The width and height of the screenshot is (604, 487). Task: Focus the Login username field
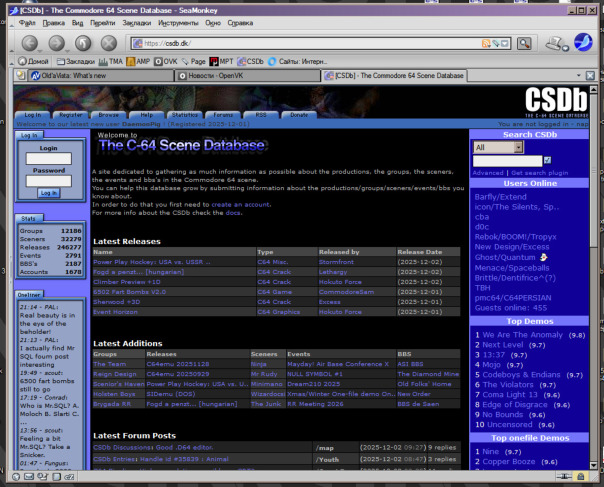pyautogui.click(x=49, y=159)
